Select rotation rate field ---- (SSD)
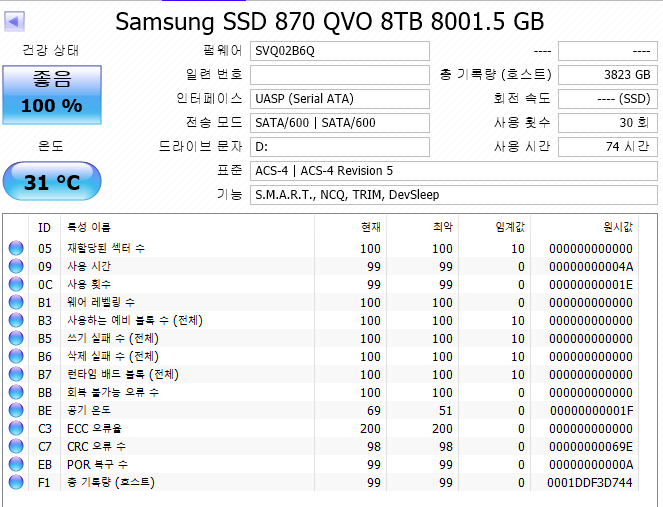Image resolution: width=663 pixels, height=507 pixels. tap(608, 99)
